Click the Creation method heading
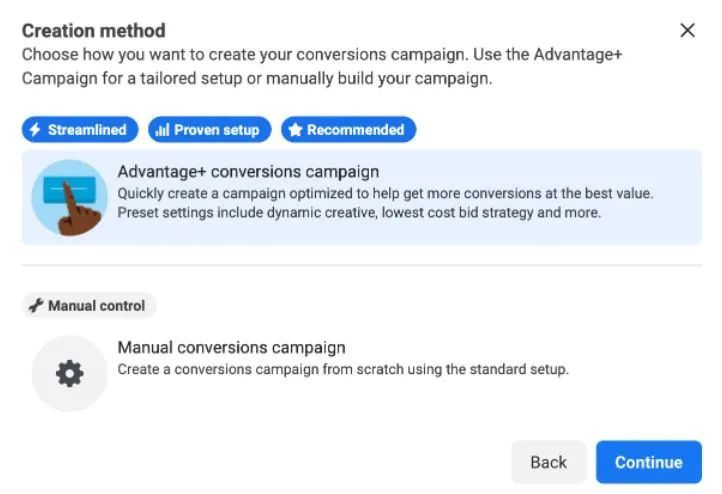The image size is (722, 494). [x=94, y=31]
